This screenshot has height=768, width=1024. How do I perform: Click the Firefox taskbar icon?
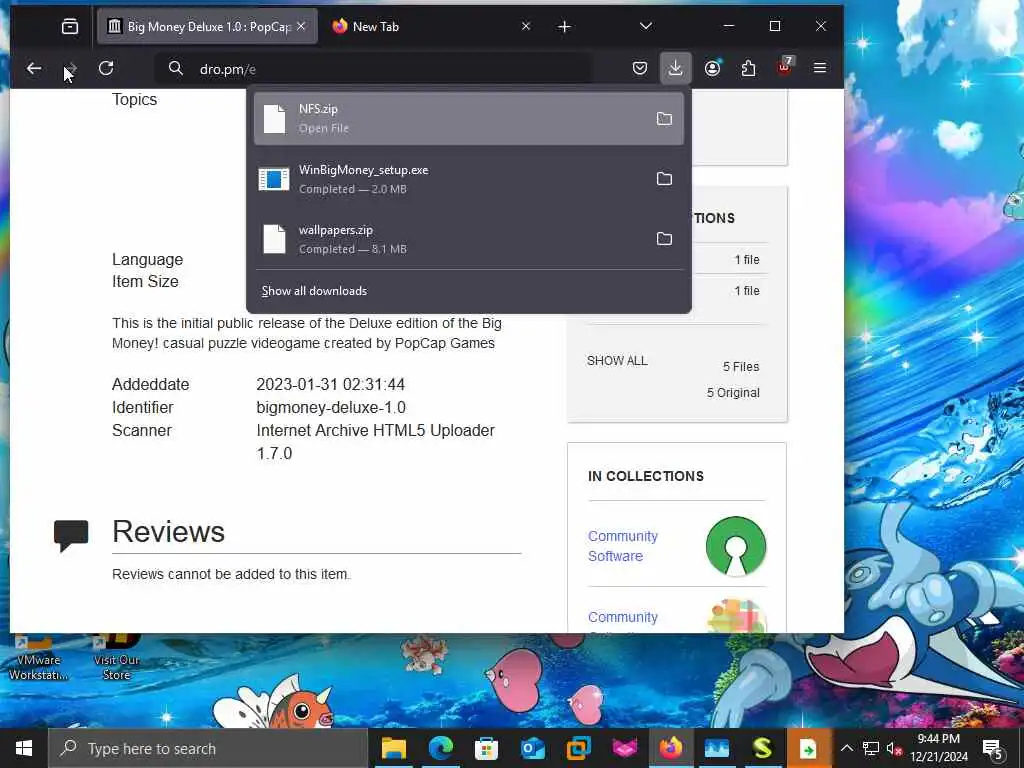pos(671,748)
